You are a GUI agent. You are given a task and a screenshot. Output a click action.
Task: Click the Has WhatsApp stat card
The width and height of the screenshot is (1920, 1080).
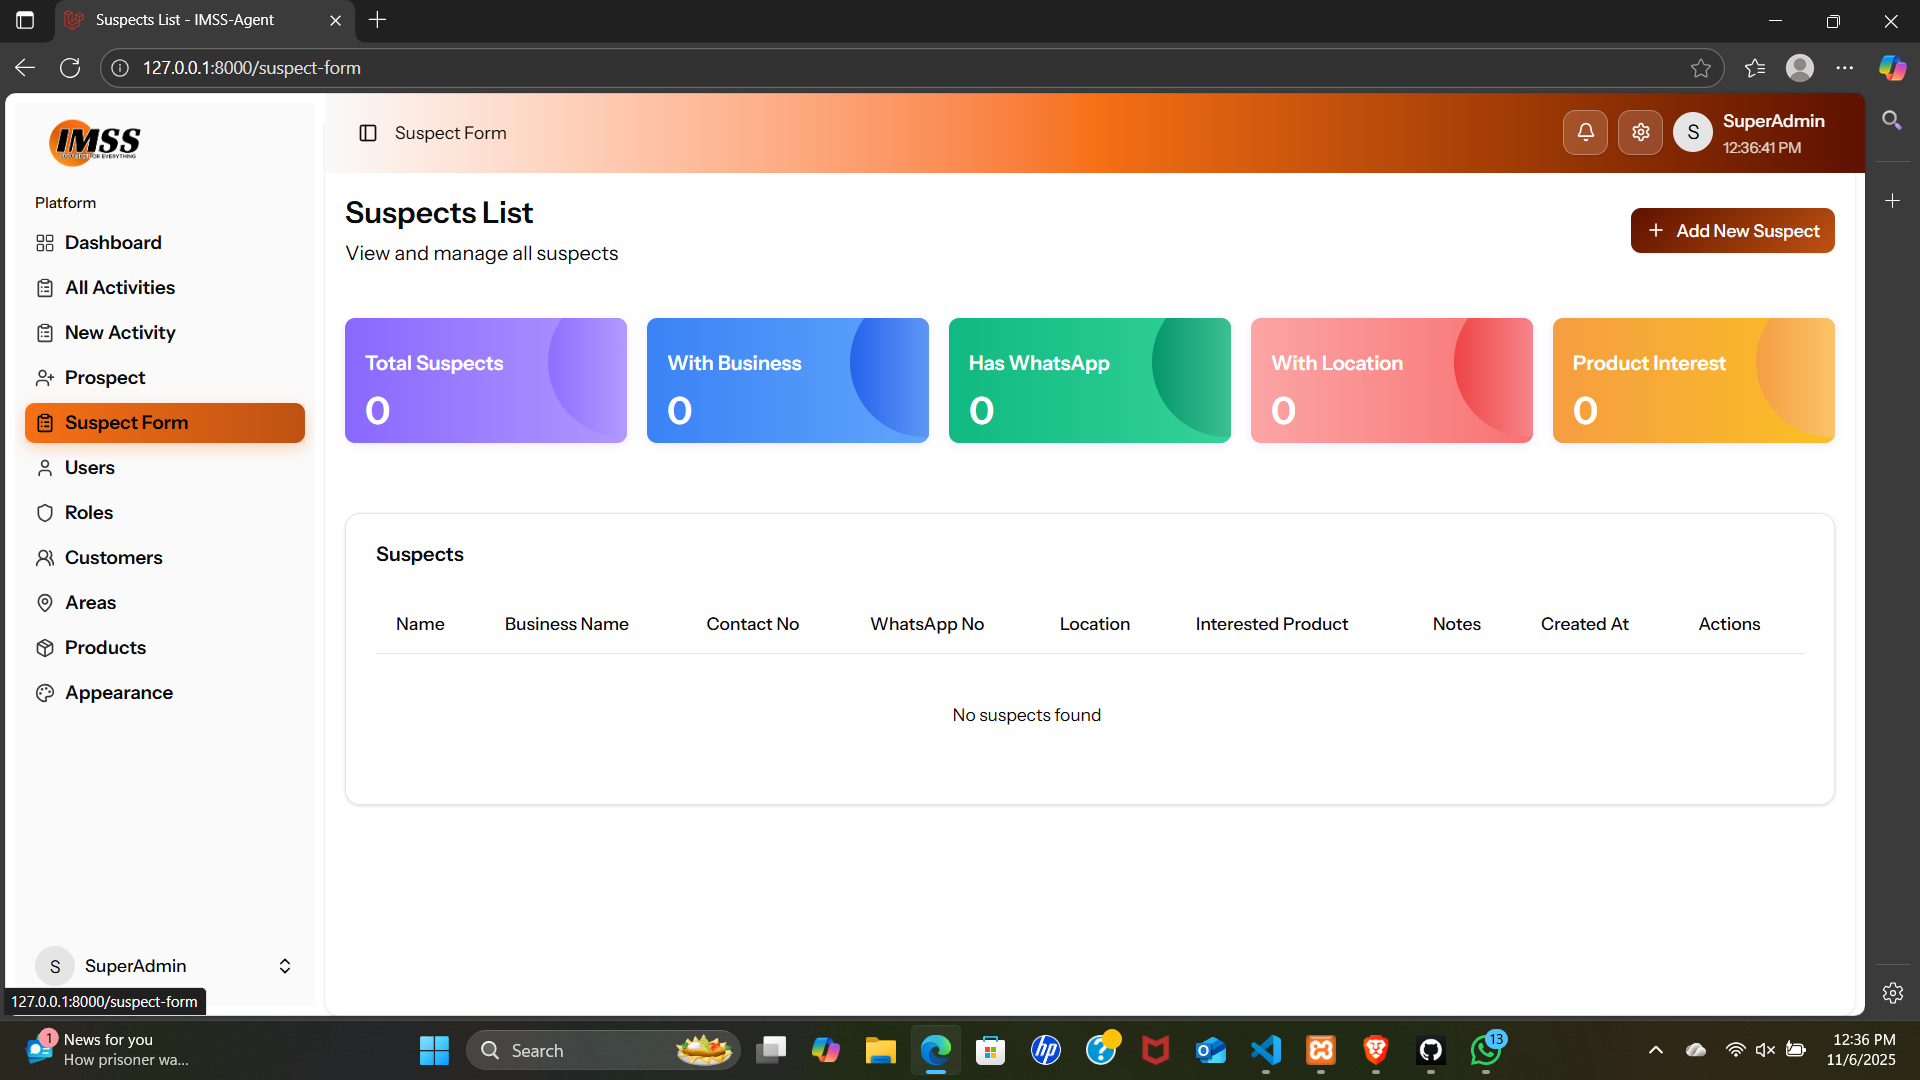pyautogui.click(x=1089, y=381)
